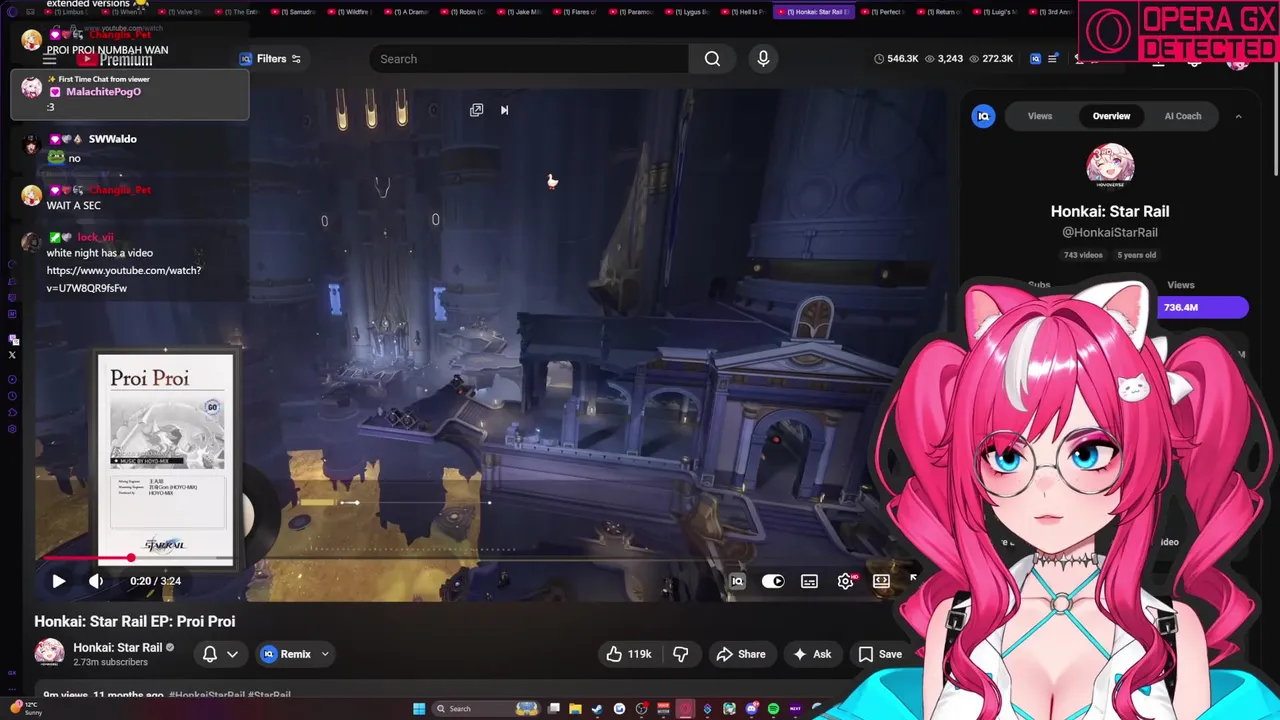Click the 736.4M views bar
This screenshot has height=720, width=1280.
coord(1203,308)
